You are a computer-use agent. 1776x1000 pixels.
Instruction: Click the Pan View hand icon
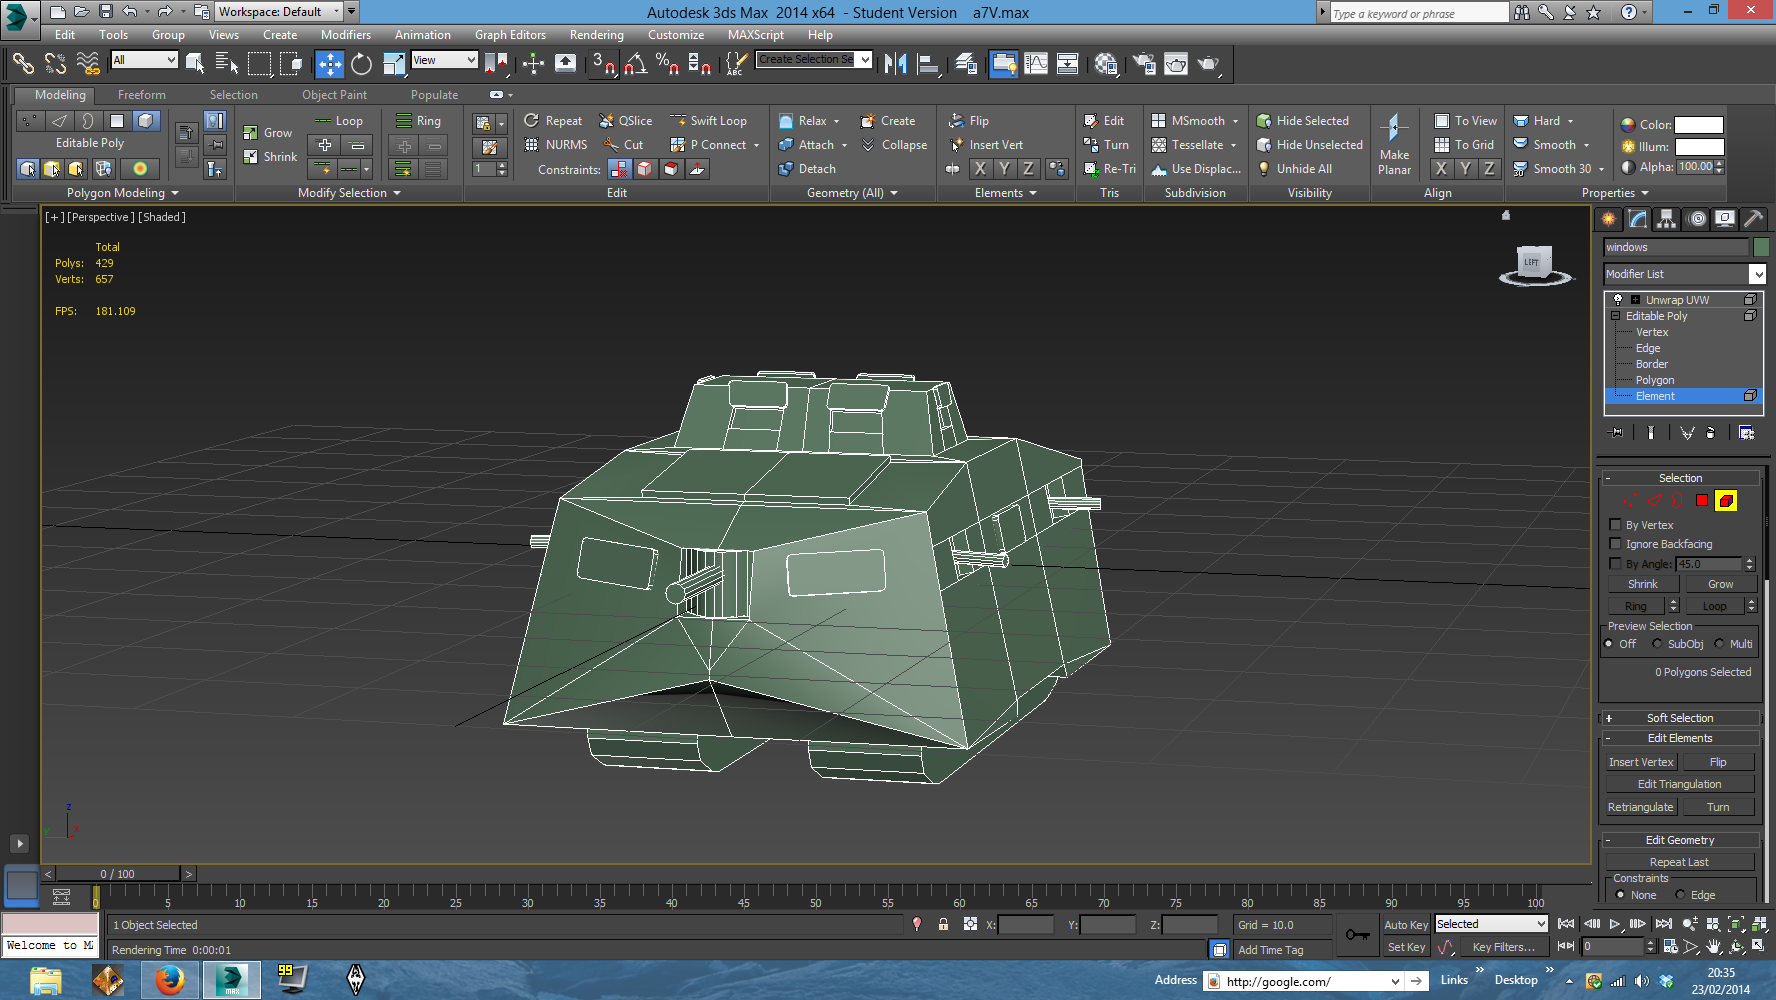coord(1714,946)
